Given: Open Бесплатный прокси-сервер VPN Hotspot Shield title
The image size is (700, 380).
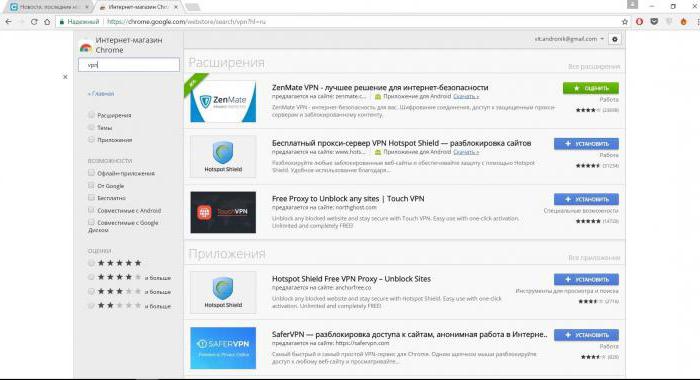Looking at the screenshot, I should click(x=401, y=143).
